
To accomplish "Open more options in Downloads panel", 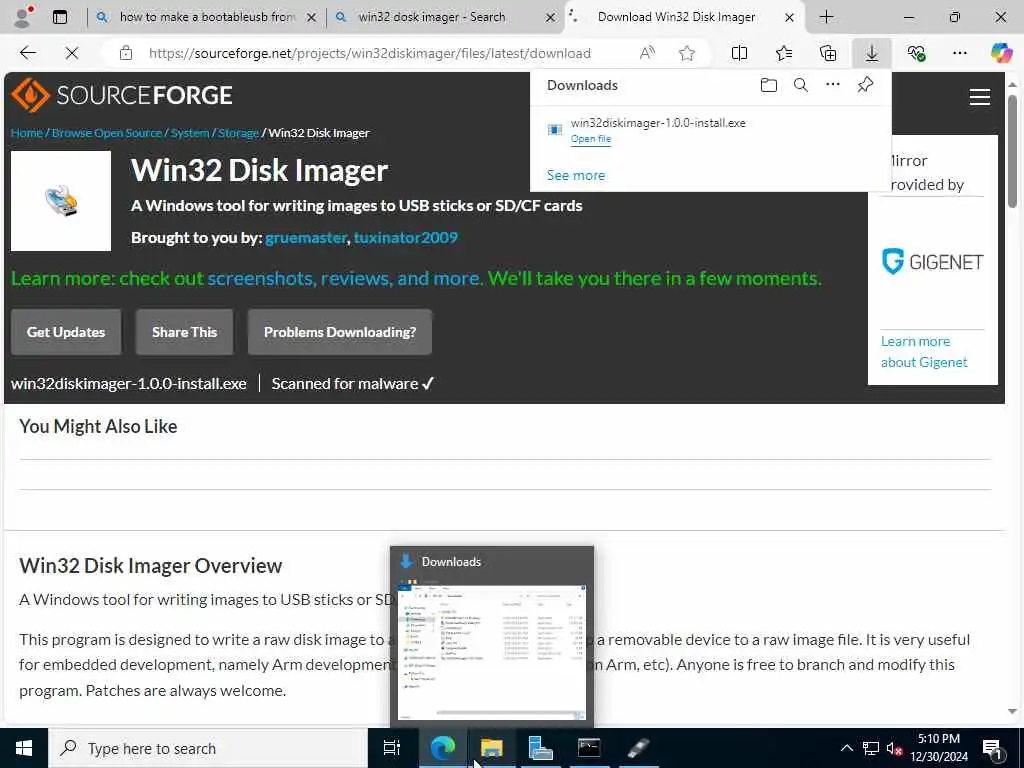I will [x=833, y=85].
